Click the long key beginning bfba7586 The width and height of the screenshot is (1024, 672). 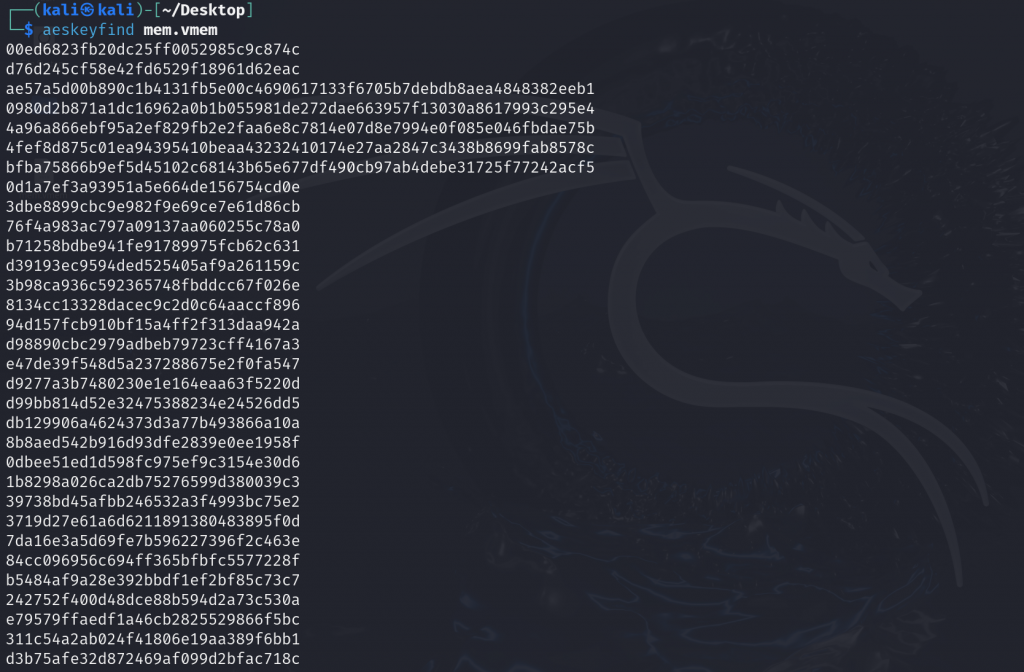click(x=300, y=167)
